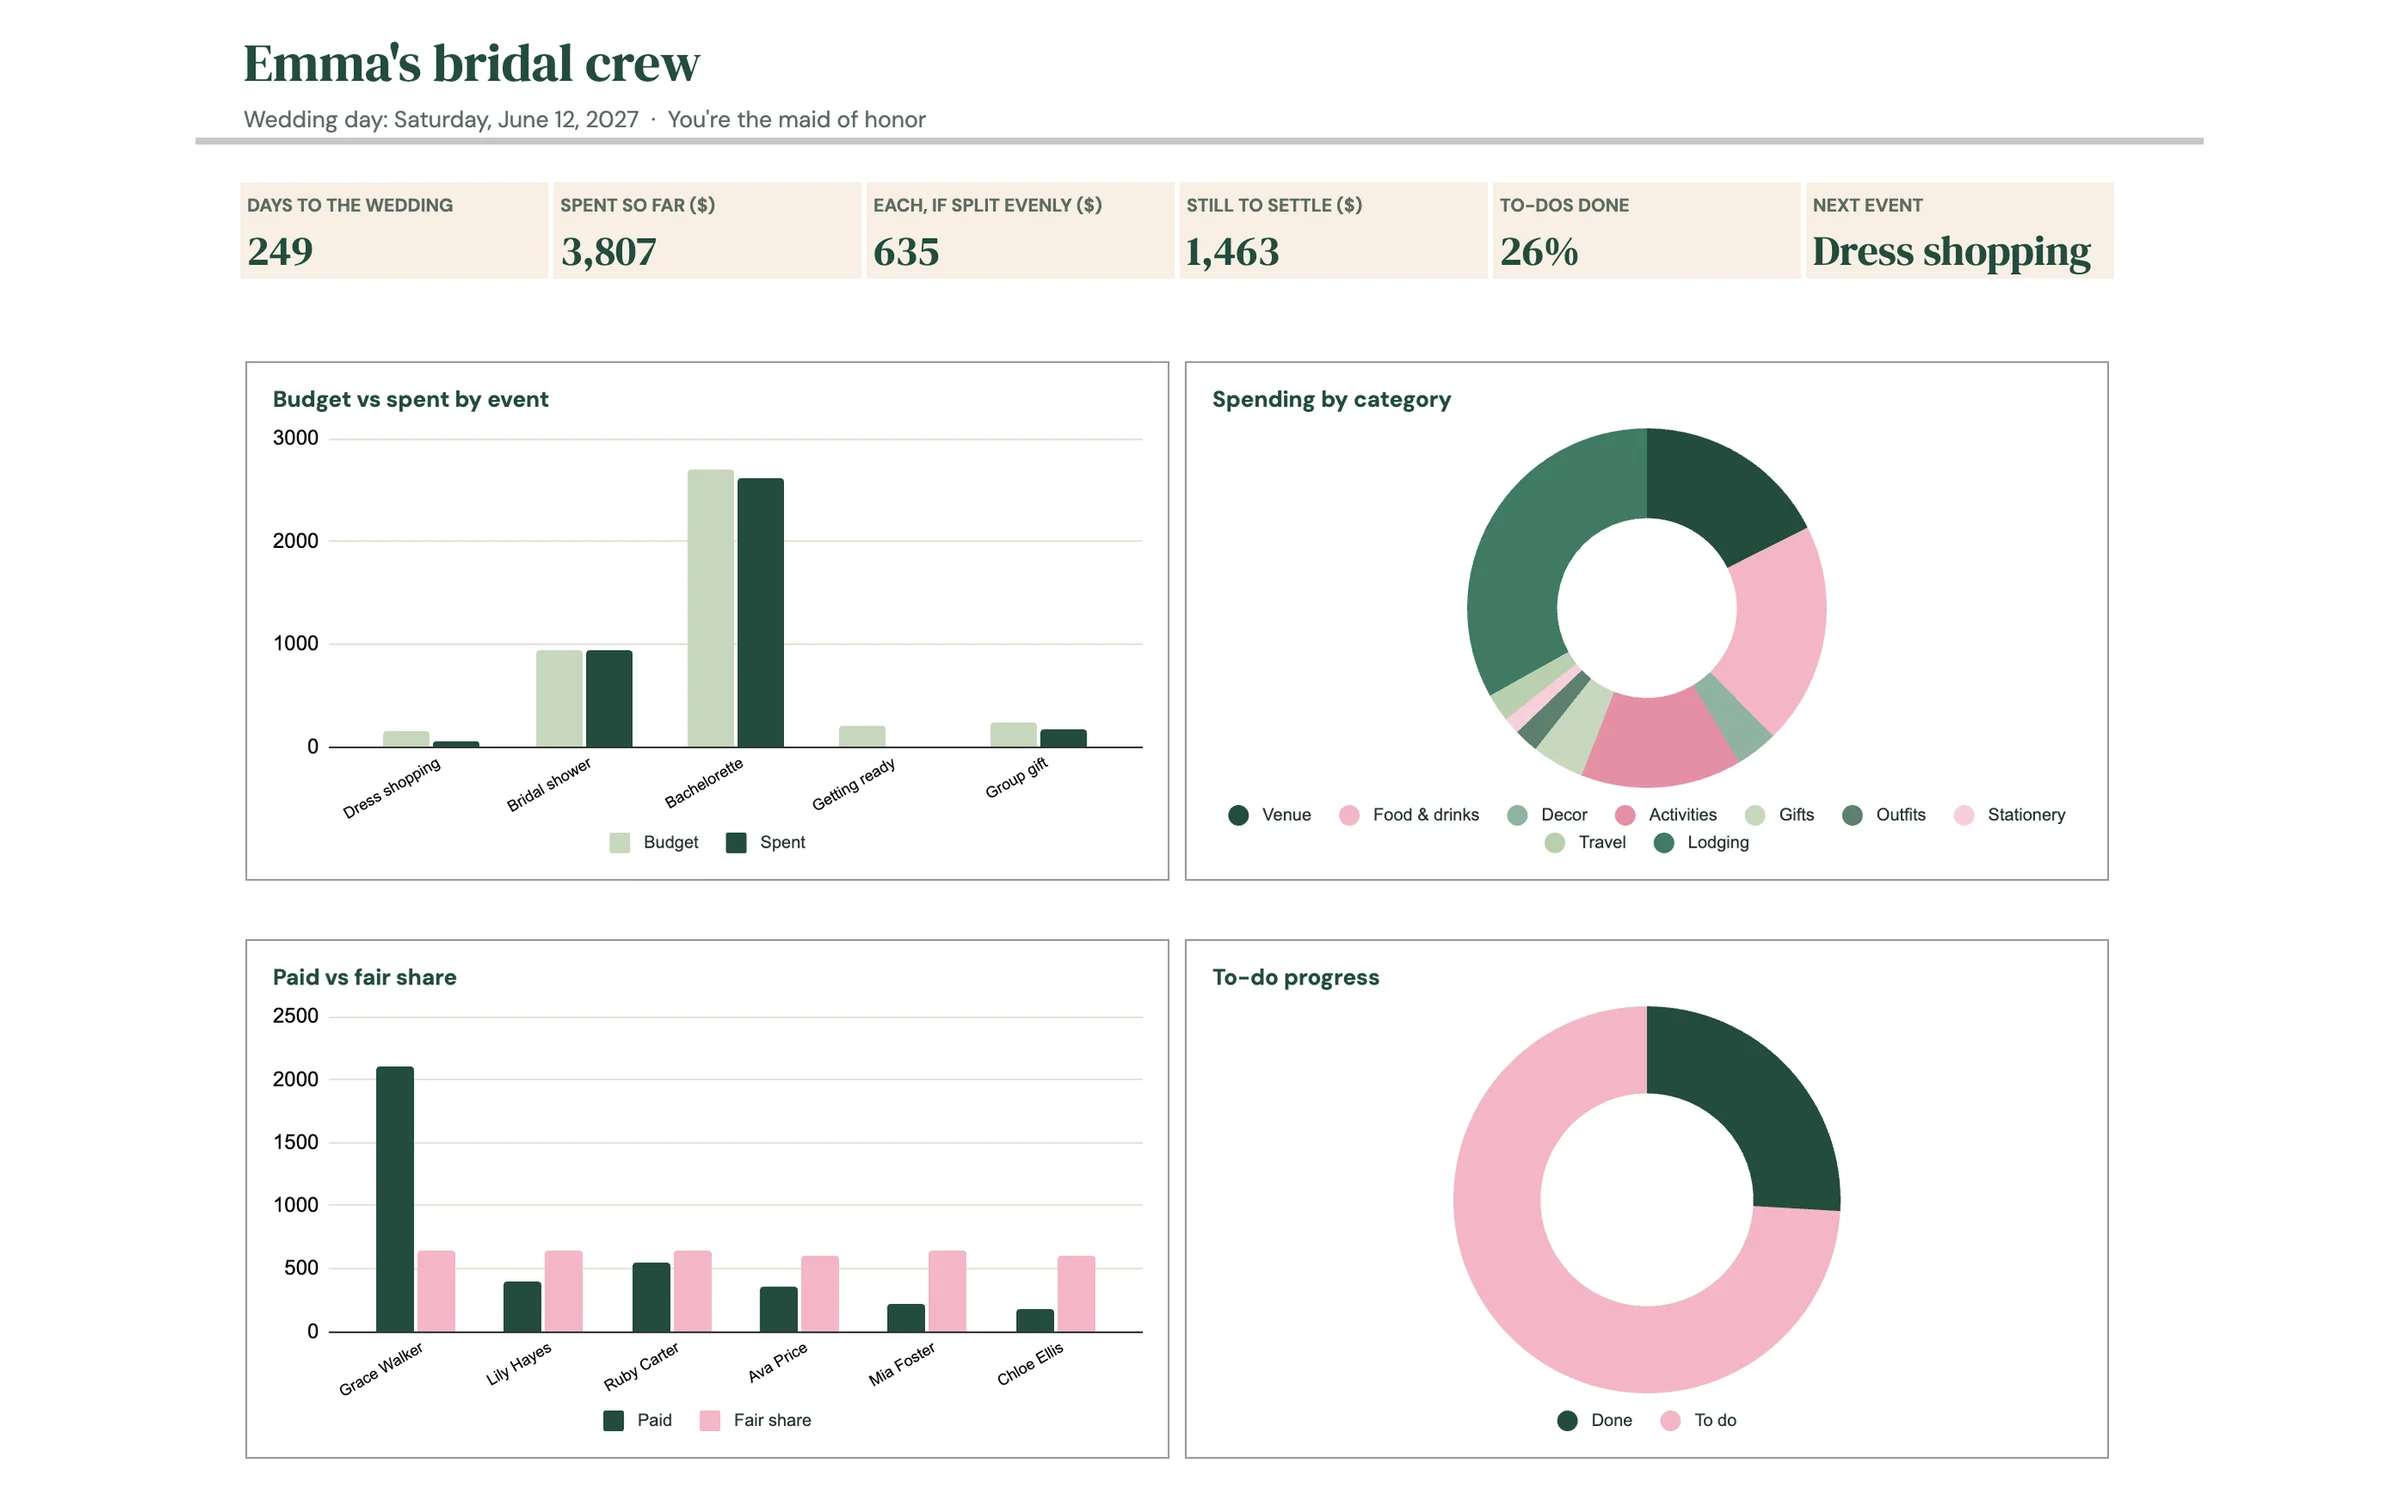The image size is (2400, 1500).
Task: Click the To-do progress chart title
Action: click(x=1295, y=977)
